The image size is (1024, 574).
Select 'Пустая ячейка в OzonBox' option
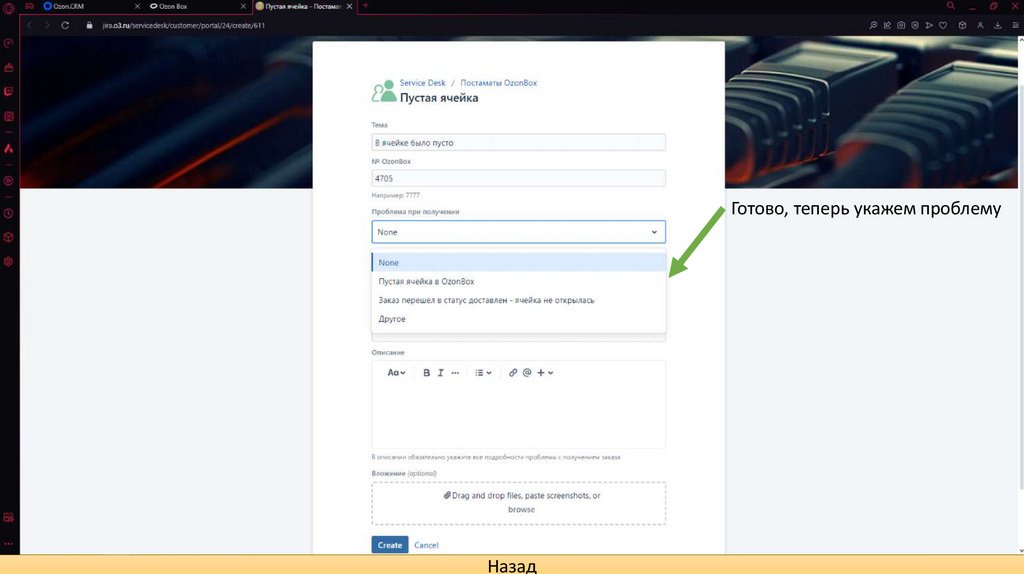coord(519,281)
